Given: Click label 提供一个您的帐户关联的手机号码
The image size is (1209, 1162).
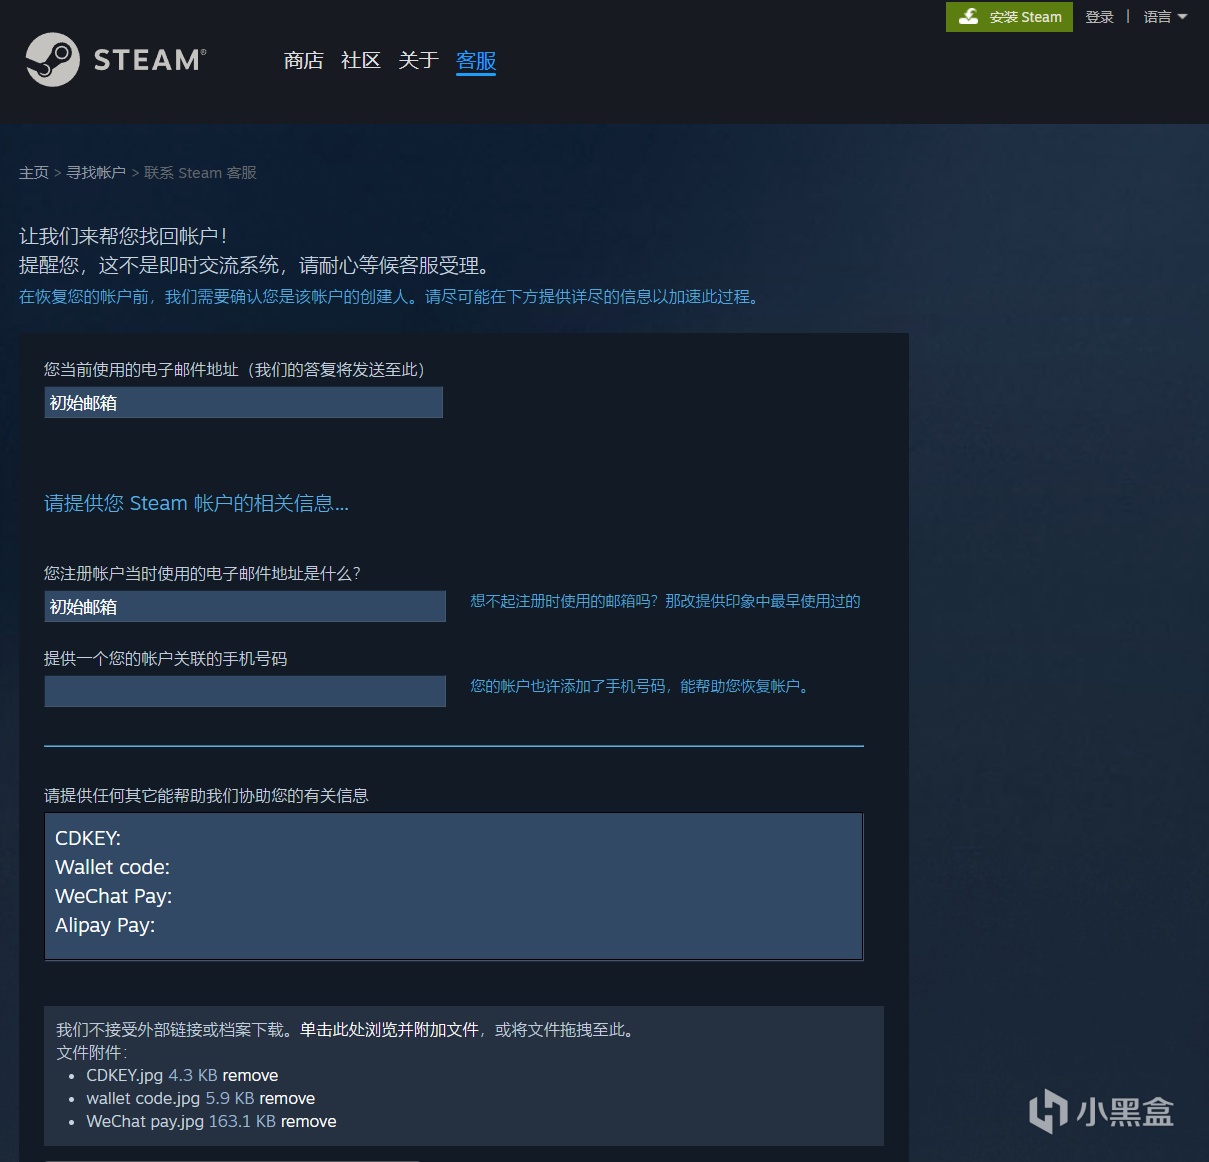Looking at the screenshot, I should point(166,659).
